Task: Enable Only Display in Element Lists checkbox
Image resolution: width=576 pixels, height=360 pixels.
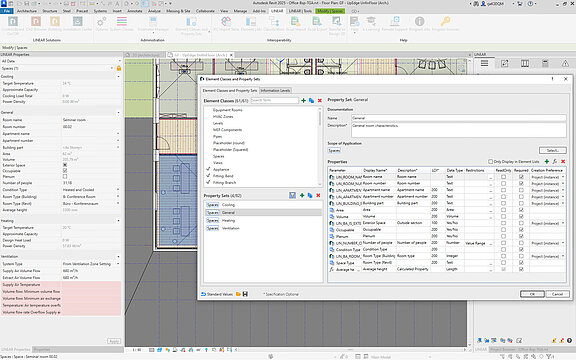Action: [490, 161]
